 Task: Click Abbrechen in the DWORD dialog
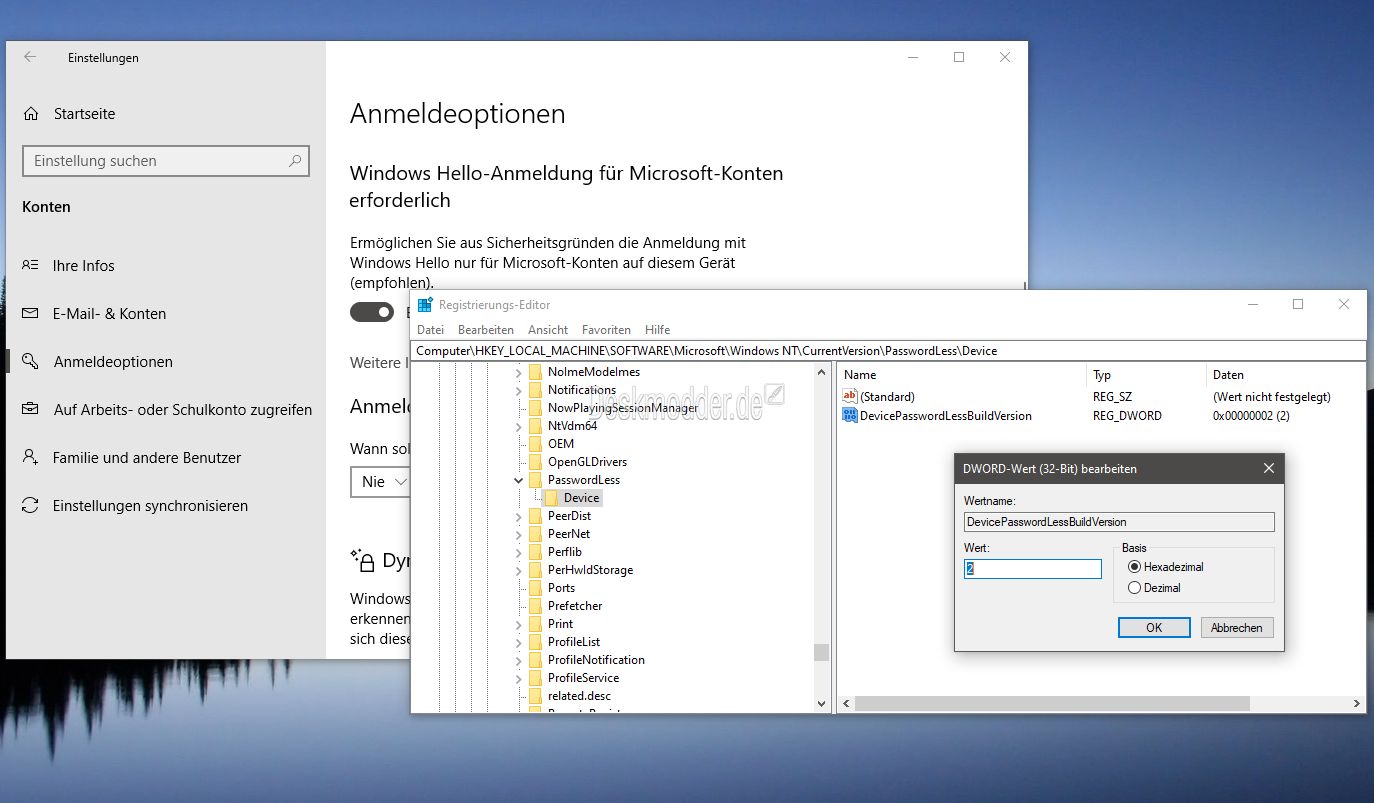tap(1237, 628)
